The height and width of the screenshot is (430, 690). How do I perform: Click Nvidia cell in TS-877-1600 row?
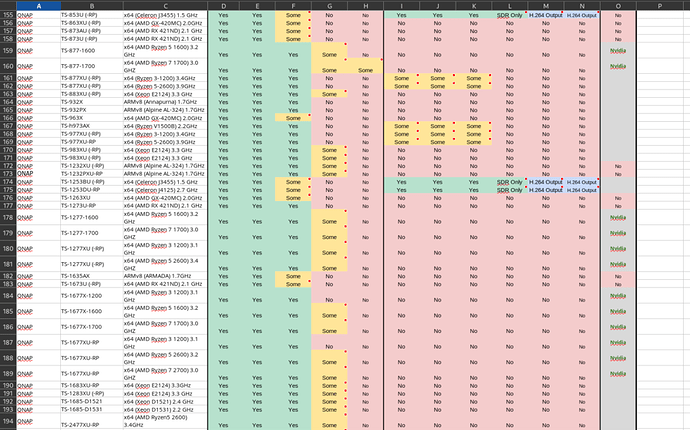point(618,51)
